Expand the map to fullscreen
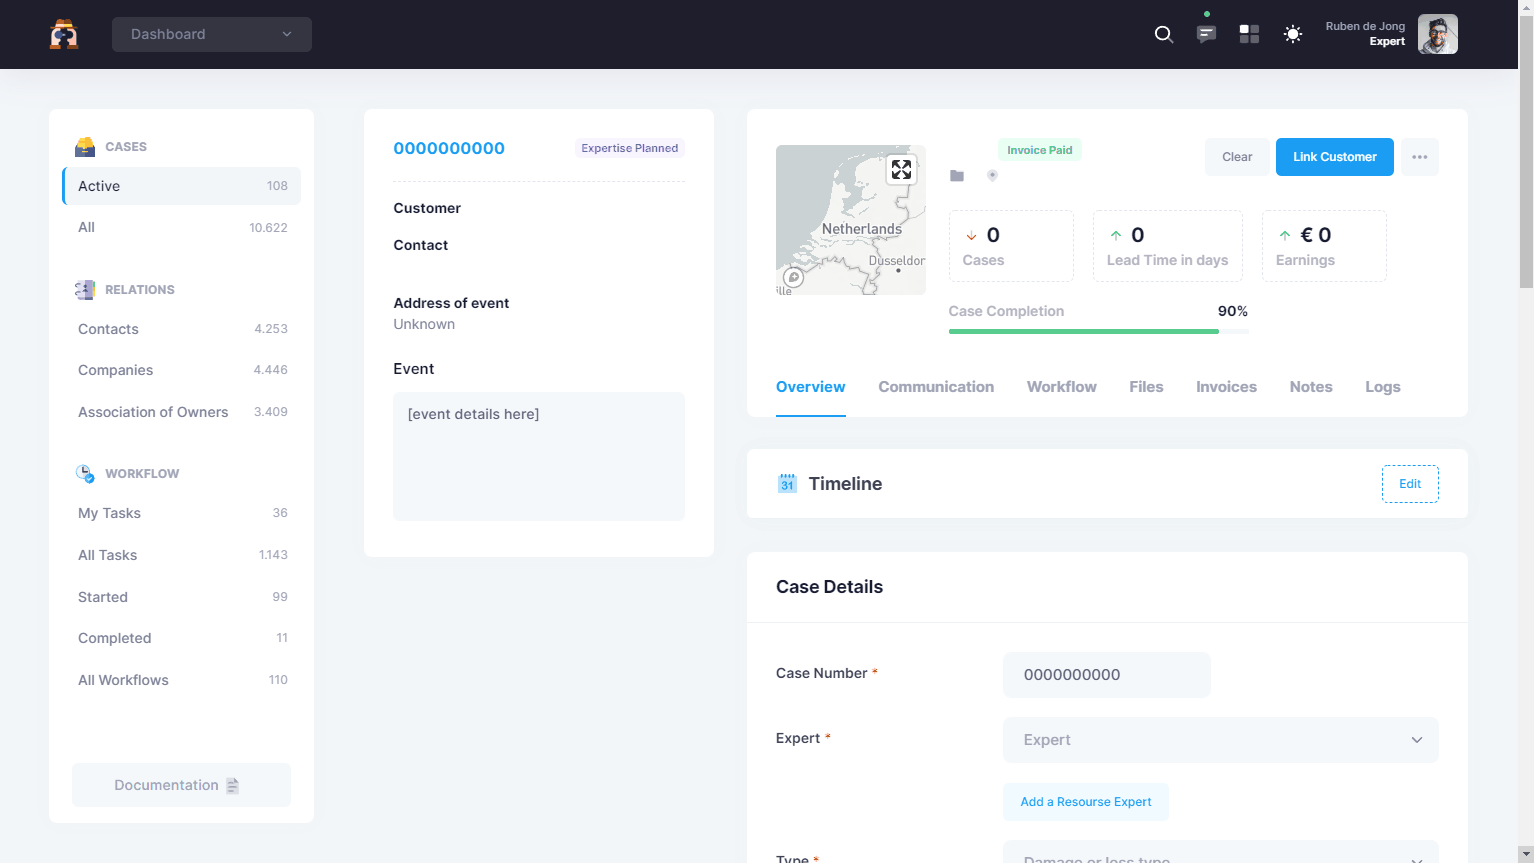This screenshot has width=1534, height=863. click(x=901, y=170)
